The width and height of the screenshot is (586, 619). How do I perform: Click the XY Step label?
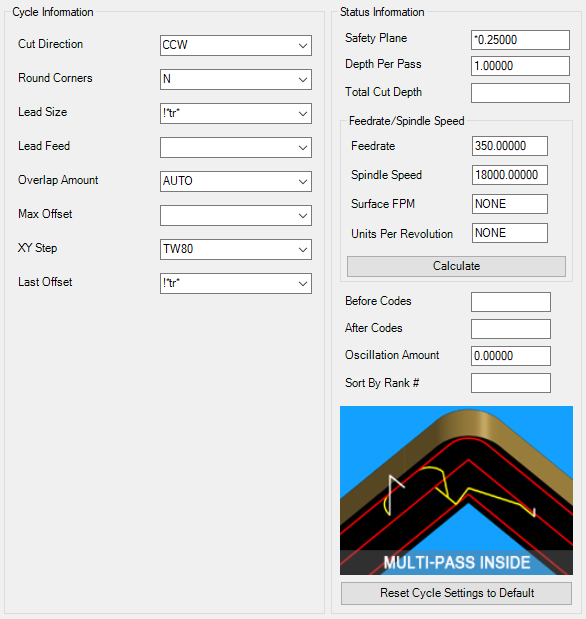(38, 248)
